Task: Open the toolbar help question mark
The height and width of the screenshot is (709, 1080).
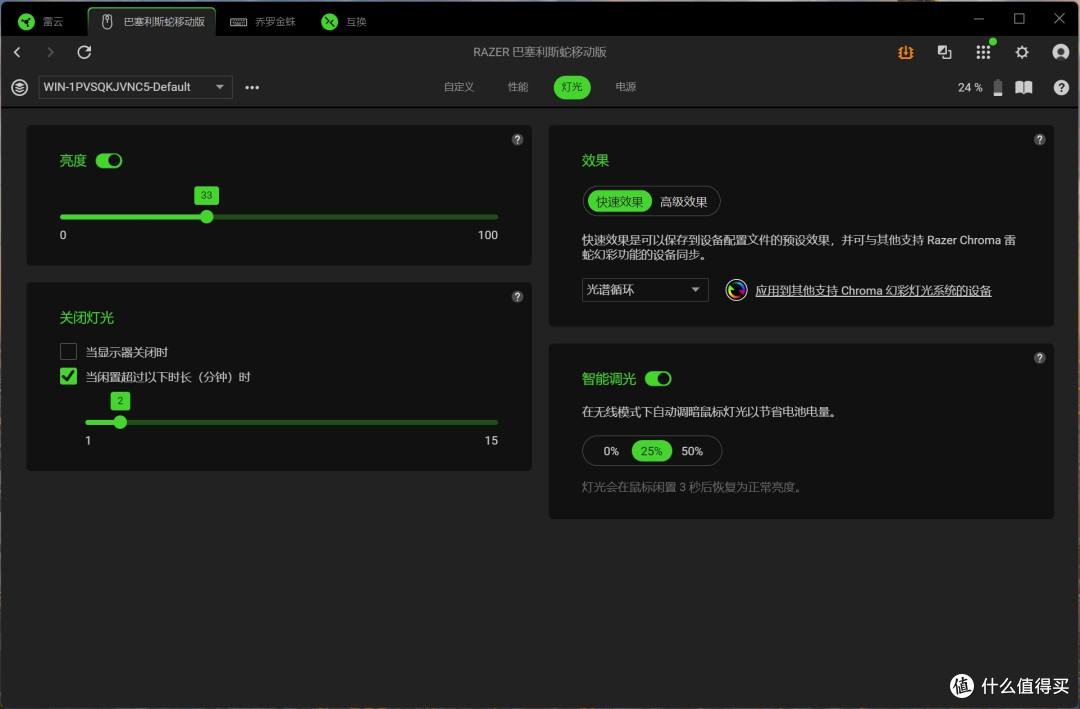Action: (1061, 88)
